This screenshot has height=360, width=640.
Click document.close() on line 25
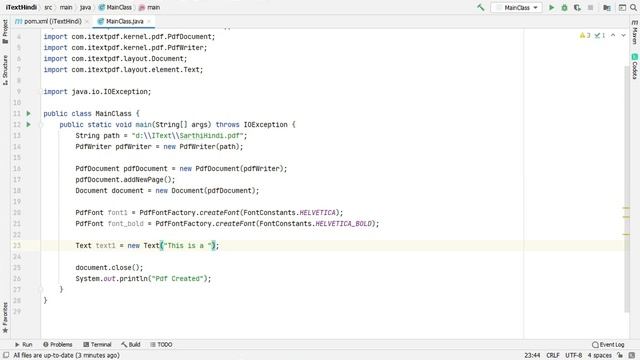tap(109, 267)
